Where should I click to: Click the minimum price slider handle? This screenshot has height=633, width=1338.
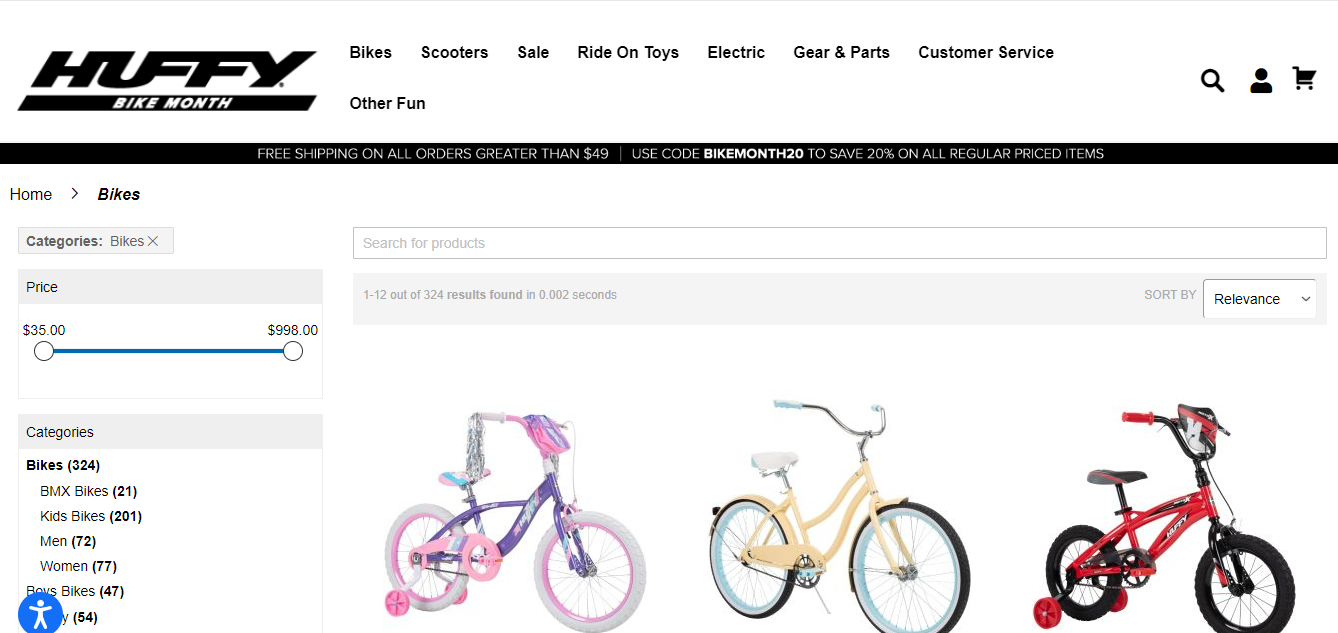click(x=44, y=351)
